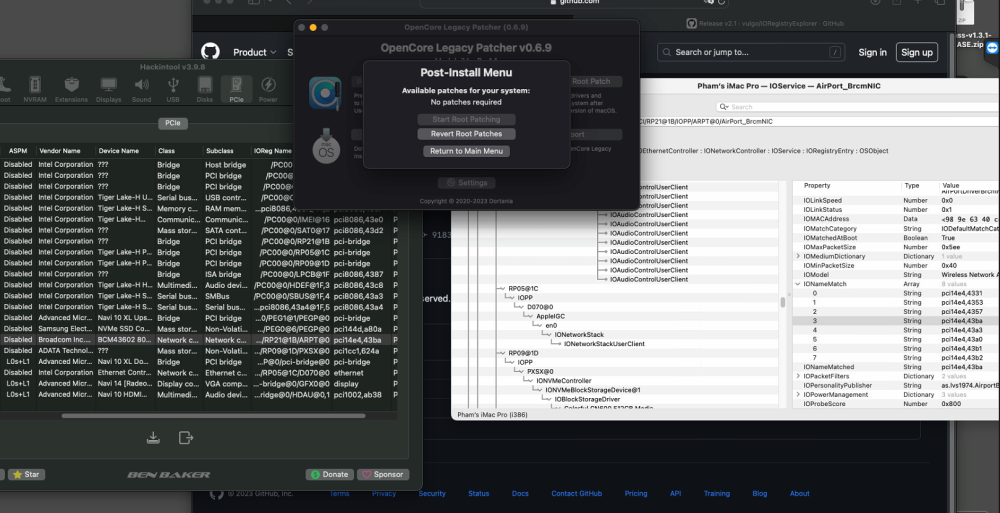Open the Docs footer link

click(x=520, y=493)
